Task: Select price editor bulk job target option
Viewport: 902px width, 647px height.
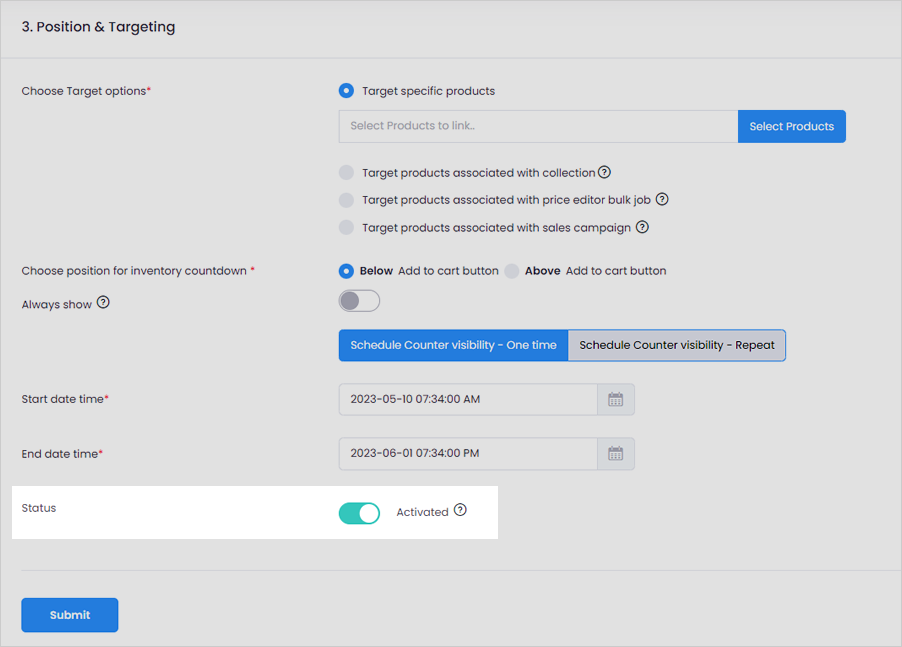Action: 346,200
